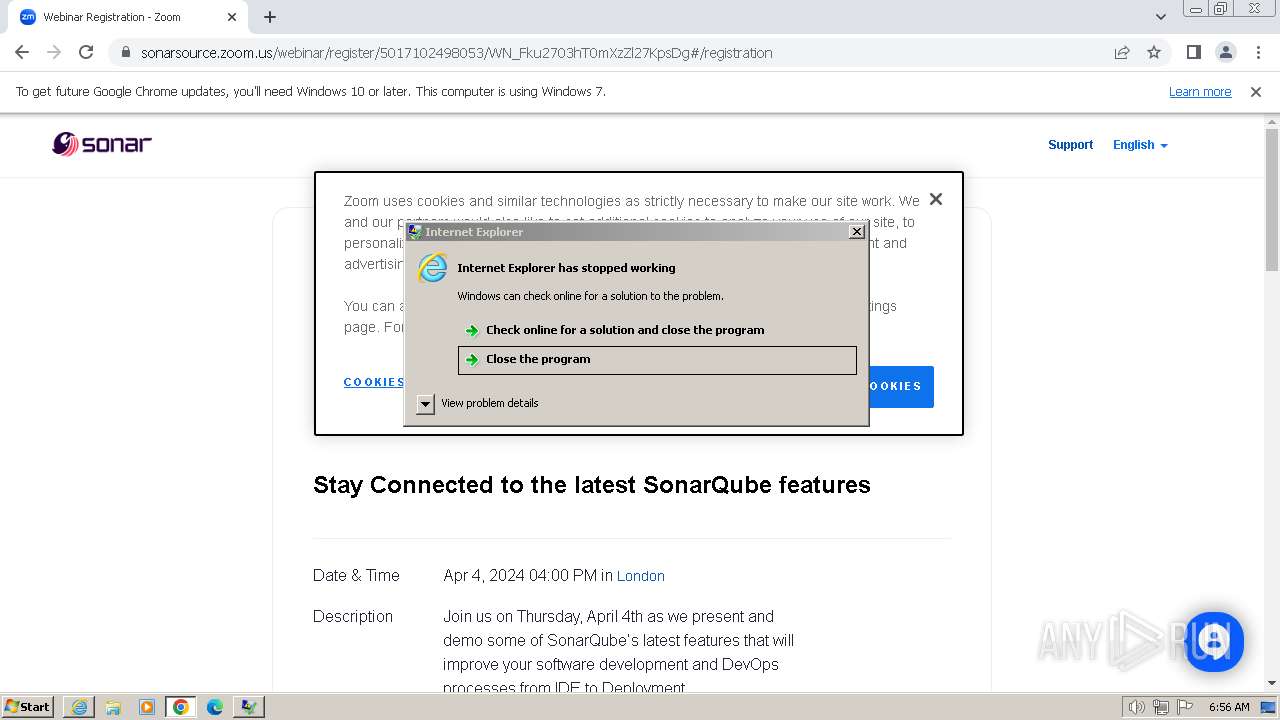Open Chrome profile avatar
This screenshot has width=1280, height=720.
[1225, 52]
